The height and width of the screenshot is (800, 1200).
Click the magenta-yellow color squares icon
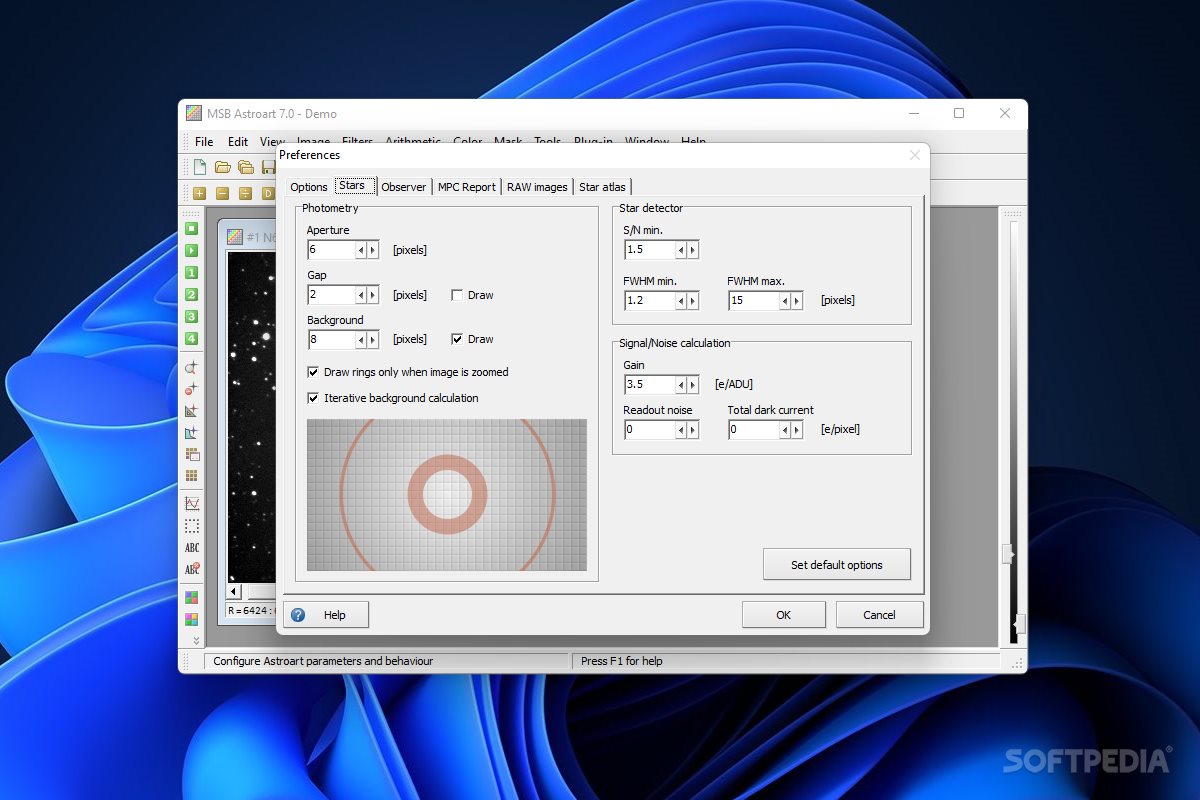pos(191,620)
